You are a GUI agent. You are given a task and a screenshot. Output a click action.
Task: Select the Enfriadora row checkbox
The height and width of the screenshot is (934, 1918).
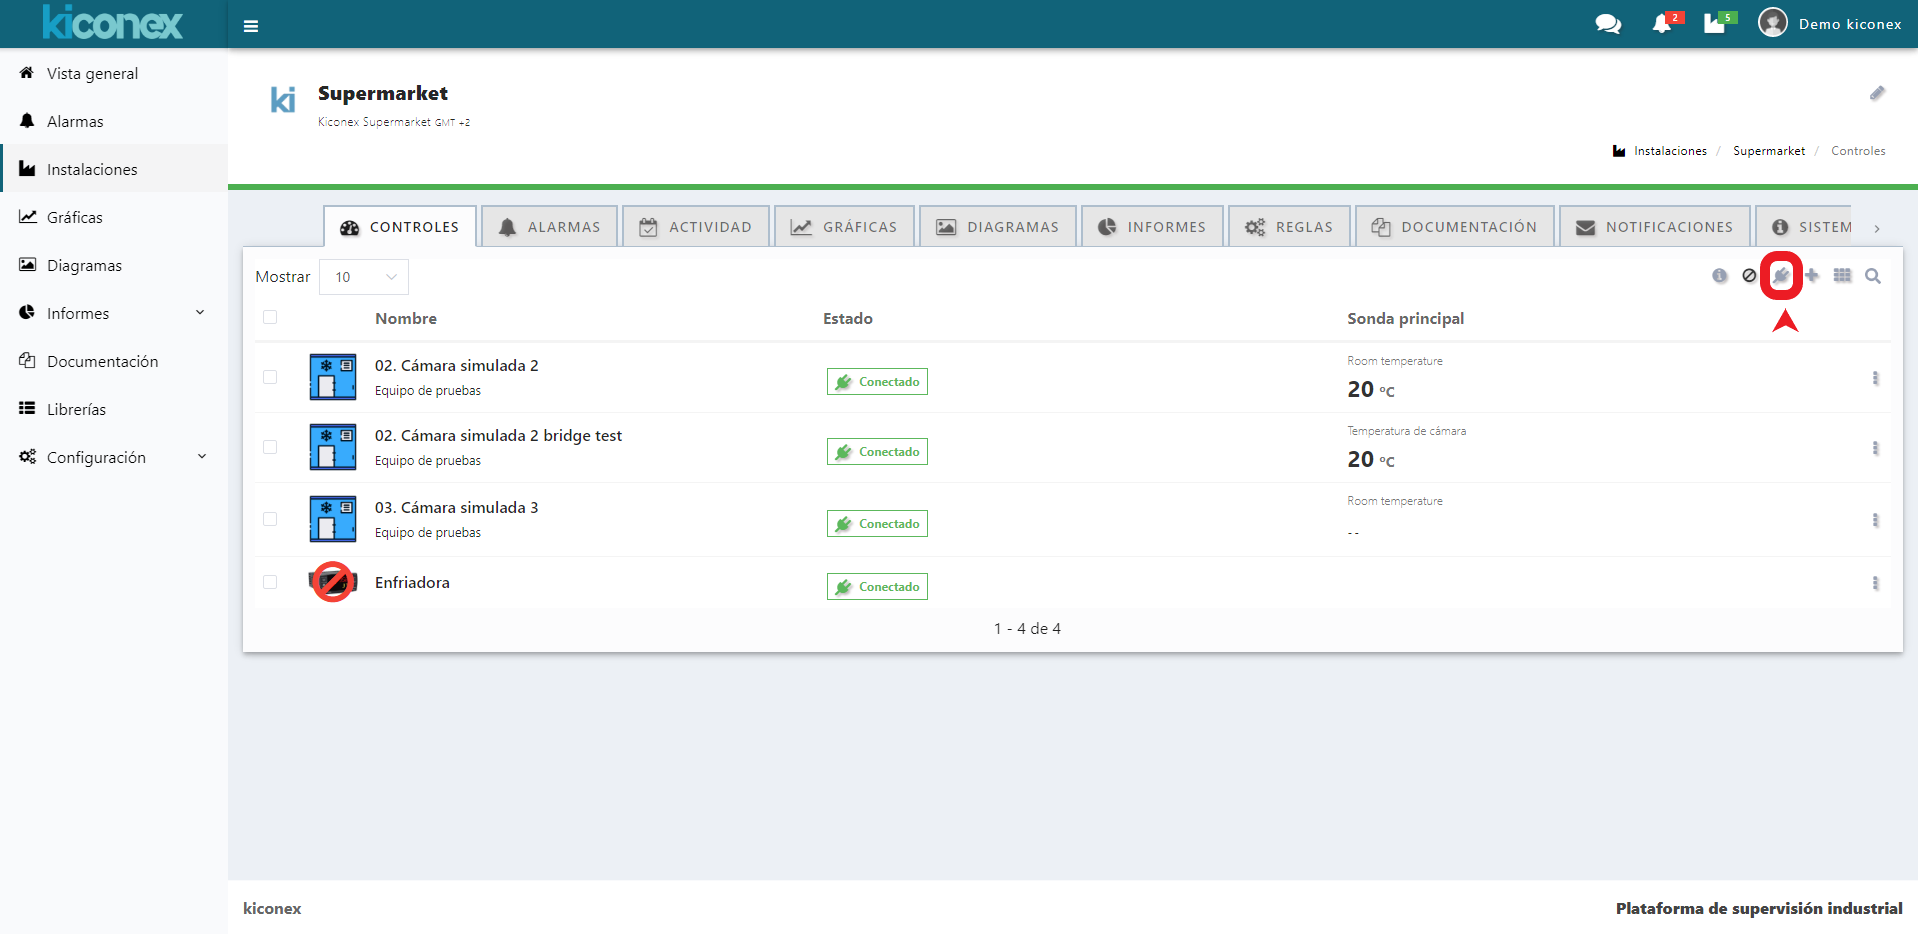(x=270, y=582)
